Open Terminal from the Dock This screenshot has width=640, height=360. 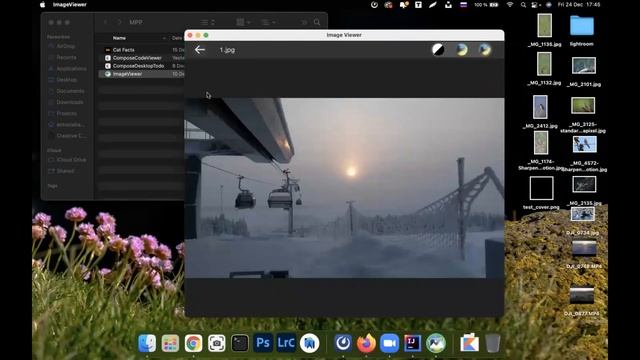point(240,343)
